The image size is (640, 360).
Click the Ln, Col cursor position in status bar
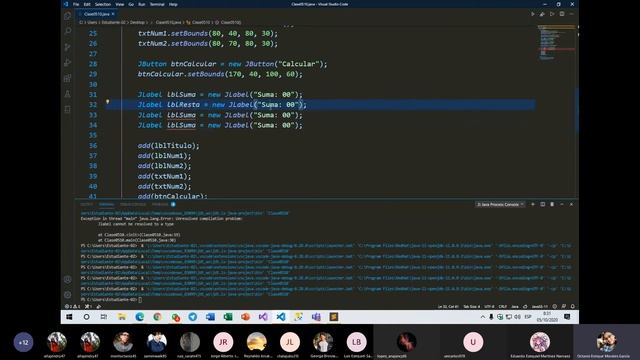(448, 306)
